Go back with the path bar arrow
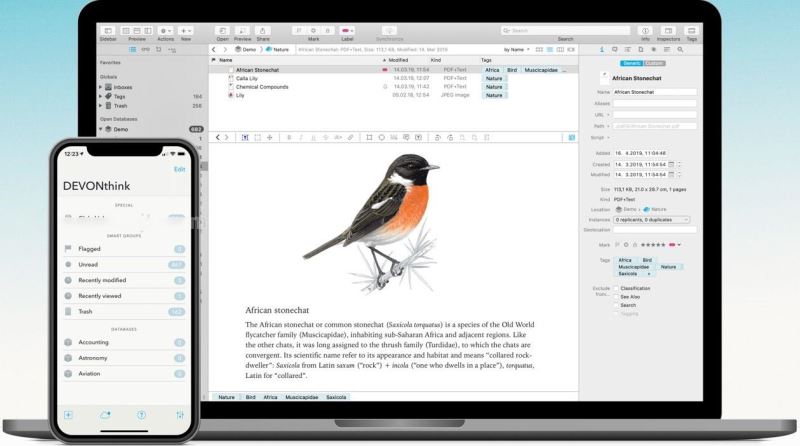800x446 pixels. click(x=214, y=49)
